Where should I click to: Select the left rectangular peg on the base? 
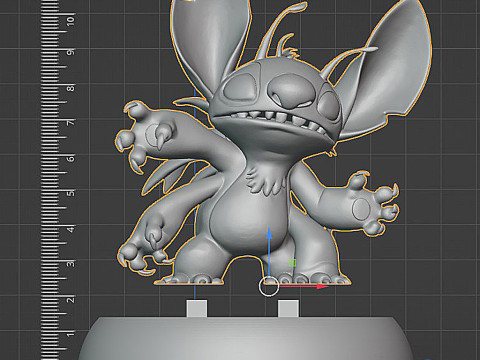197,308
